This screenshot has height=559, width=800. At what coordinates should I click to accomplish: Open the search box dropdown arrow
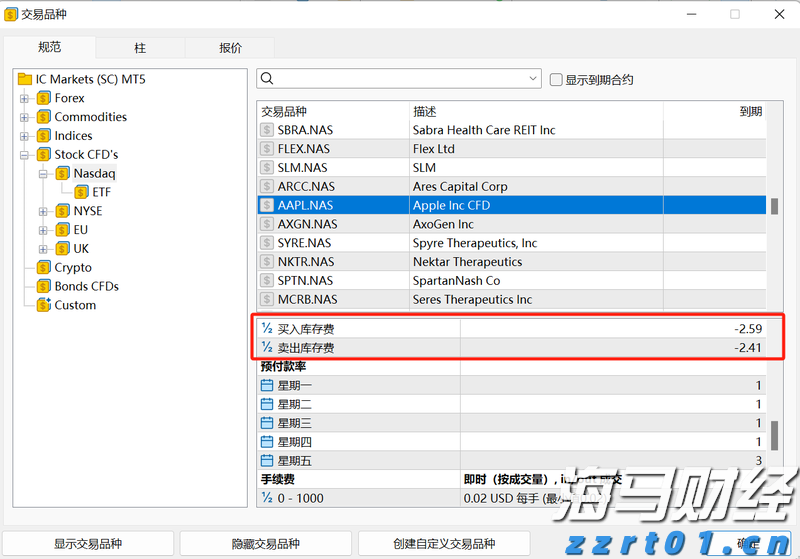point(533,79)
